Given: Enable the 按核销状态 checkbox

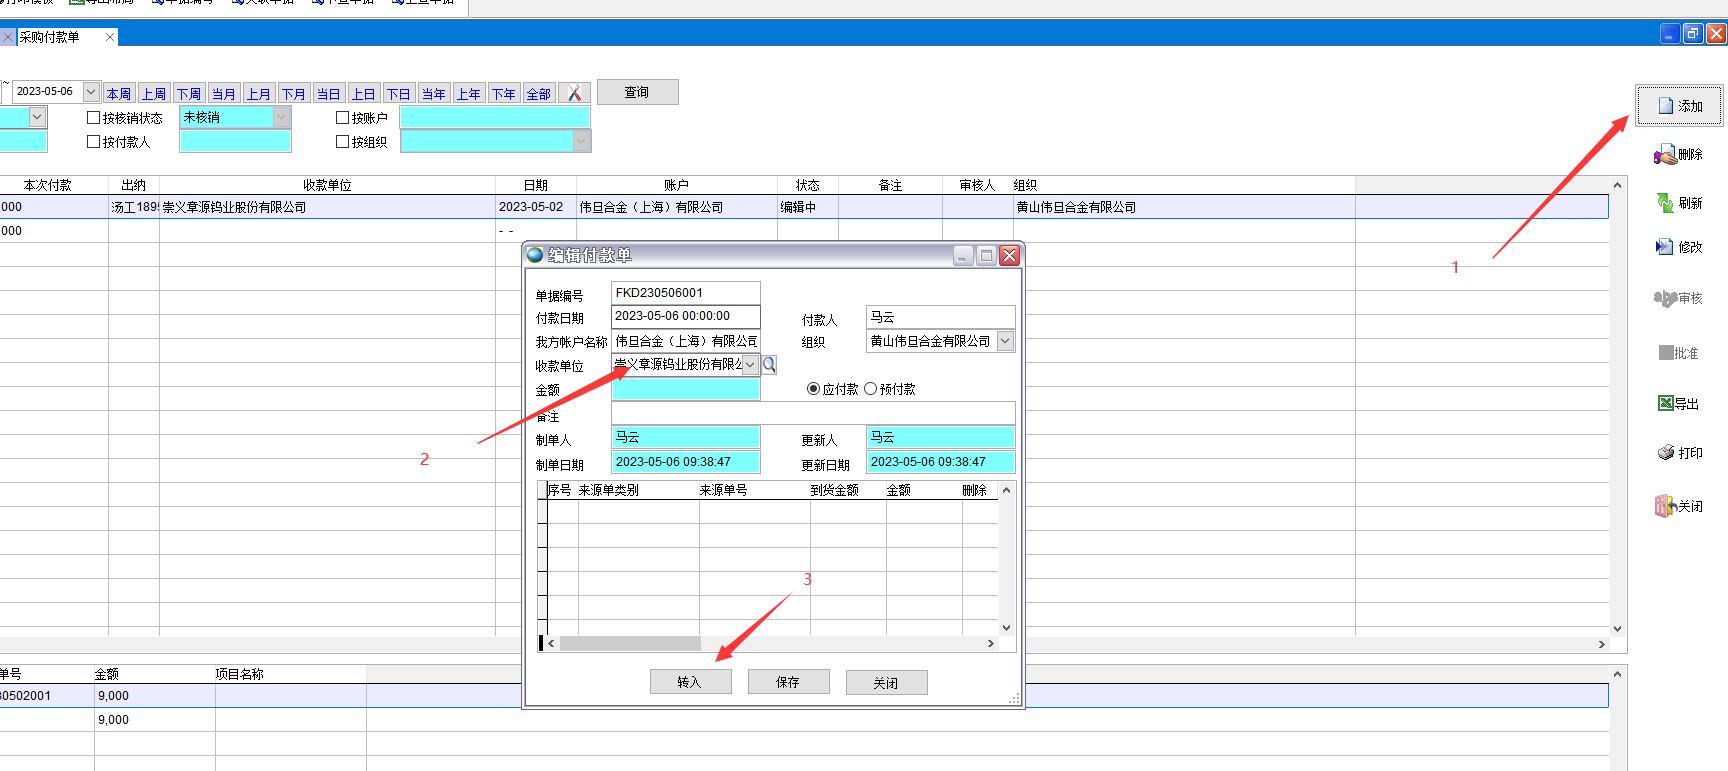Looking at the screenshot, I should point(94,118).
